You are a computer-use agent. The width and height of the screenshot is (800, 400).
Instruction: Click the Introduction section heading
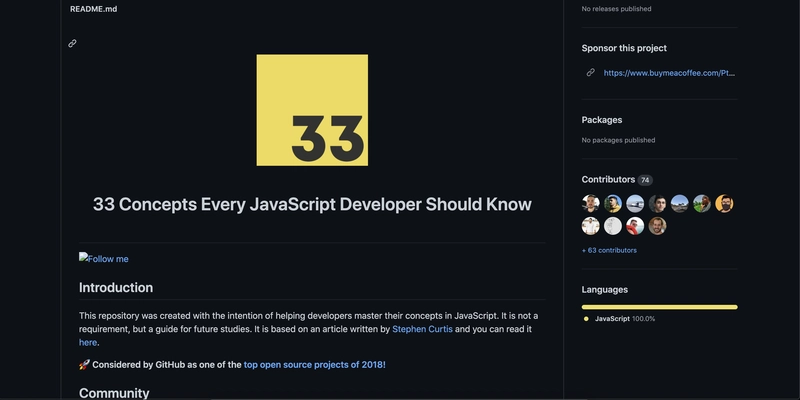[x=116, y=288]
